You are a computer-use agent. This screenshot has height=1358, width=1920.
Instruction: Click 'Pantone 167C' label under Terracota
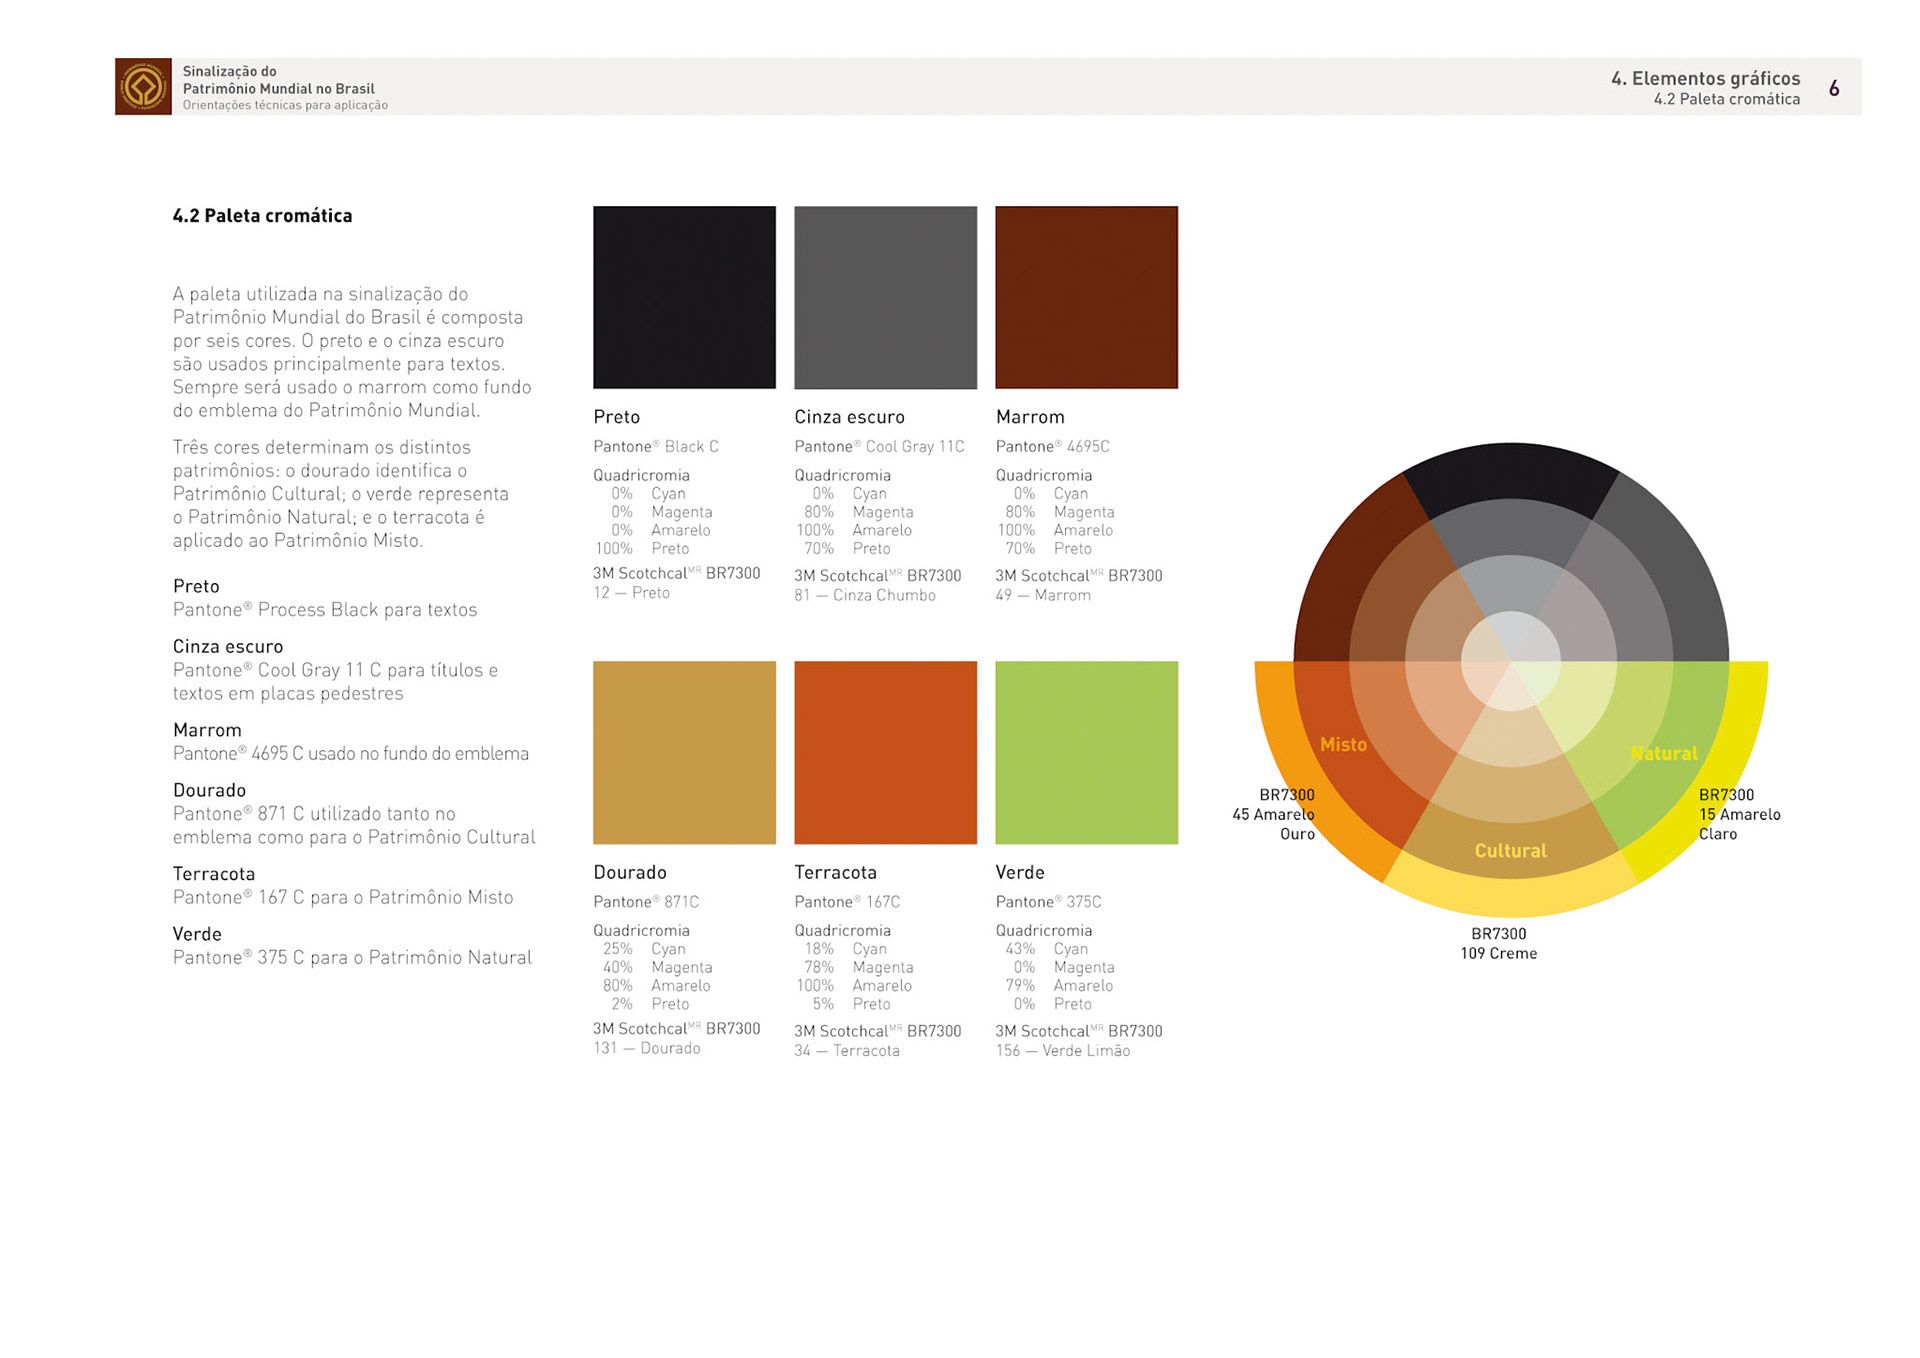click(847, 901)
